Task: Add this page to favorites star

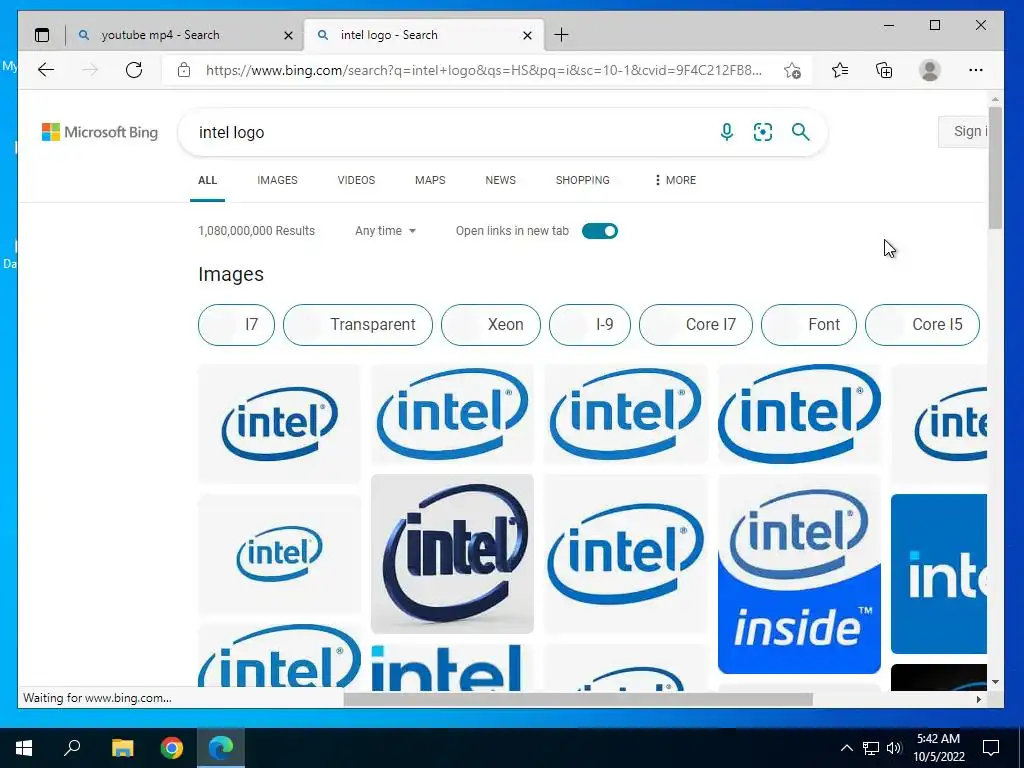Action: point(792,70)
